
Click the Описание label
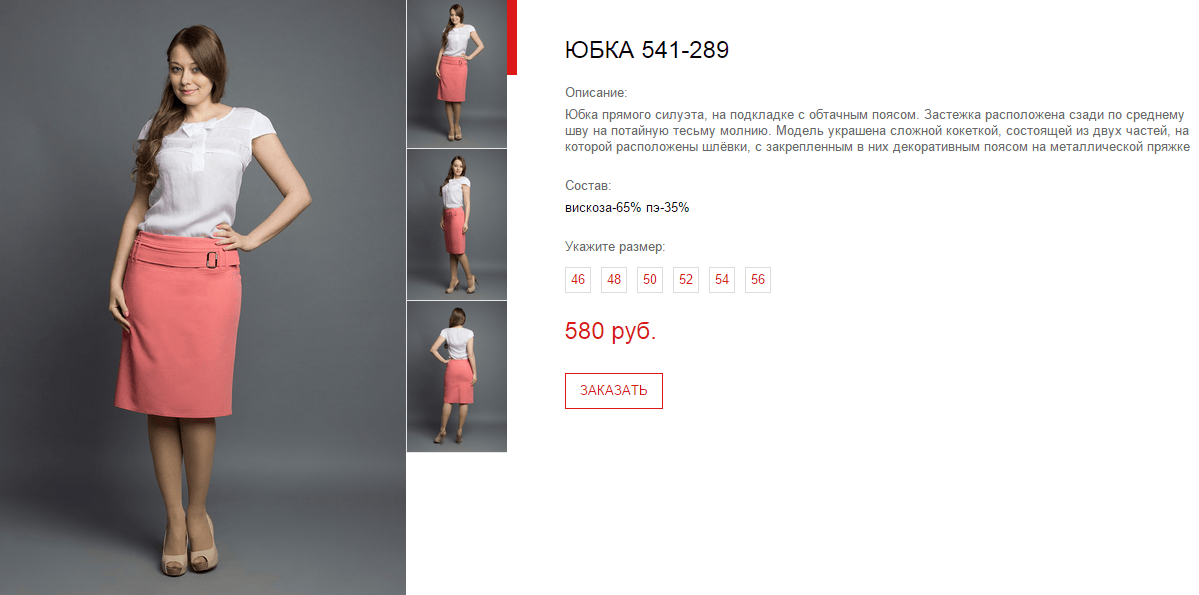click(x=596, y=93)
